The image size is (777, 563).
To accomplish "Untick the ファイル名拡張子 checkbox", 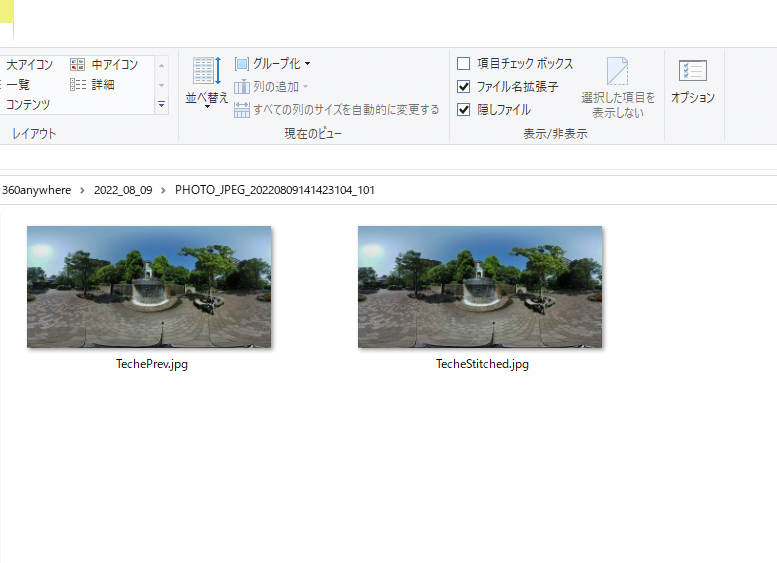I will click(463, 87).
